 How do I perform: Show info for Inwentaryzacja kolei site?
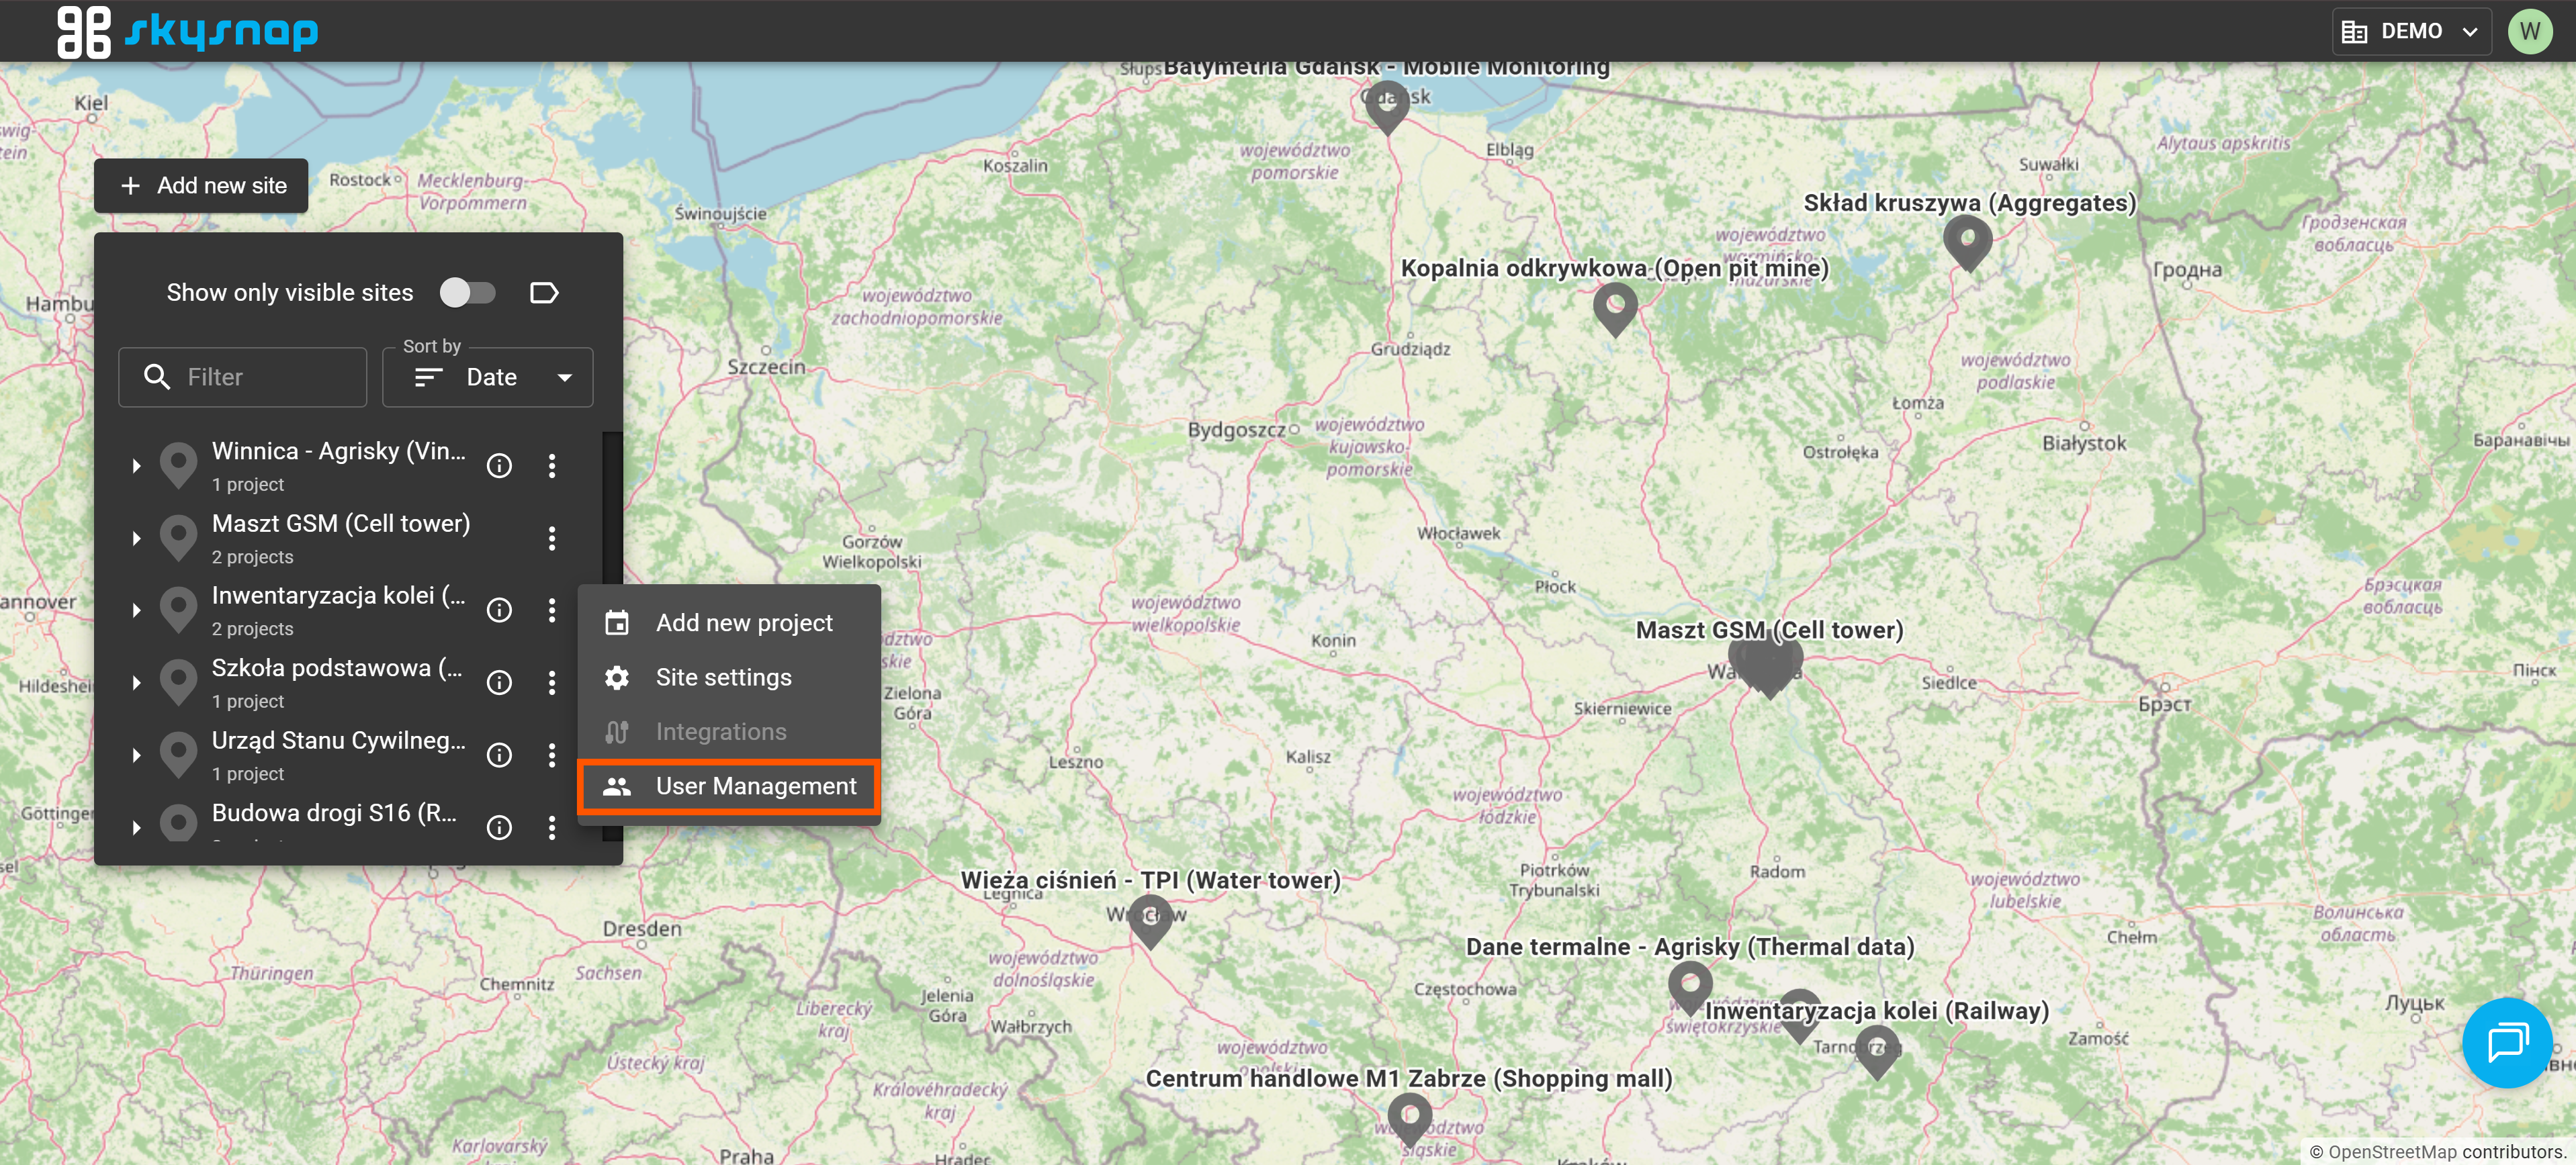point(499,611)
